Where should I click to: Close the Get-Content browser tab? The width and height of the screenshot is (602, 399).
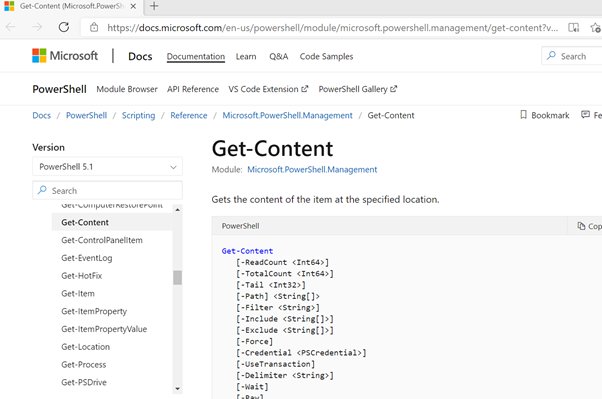[133, 6]
